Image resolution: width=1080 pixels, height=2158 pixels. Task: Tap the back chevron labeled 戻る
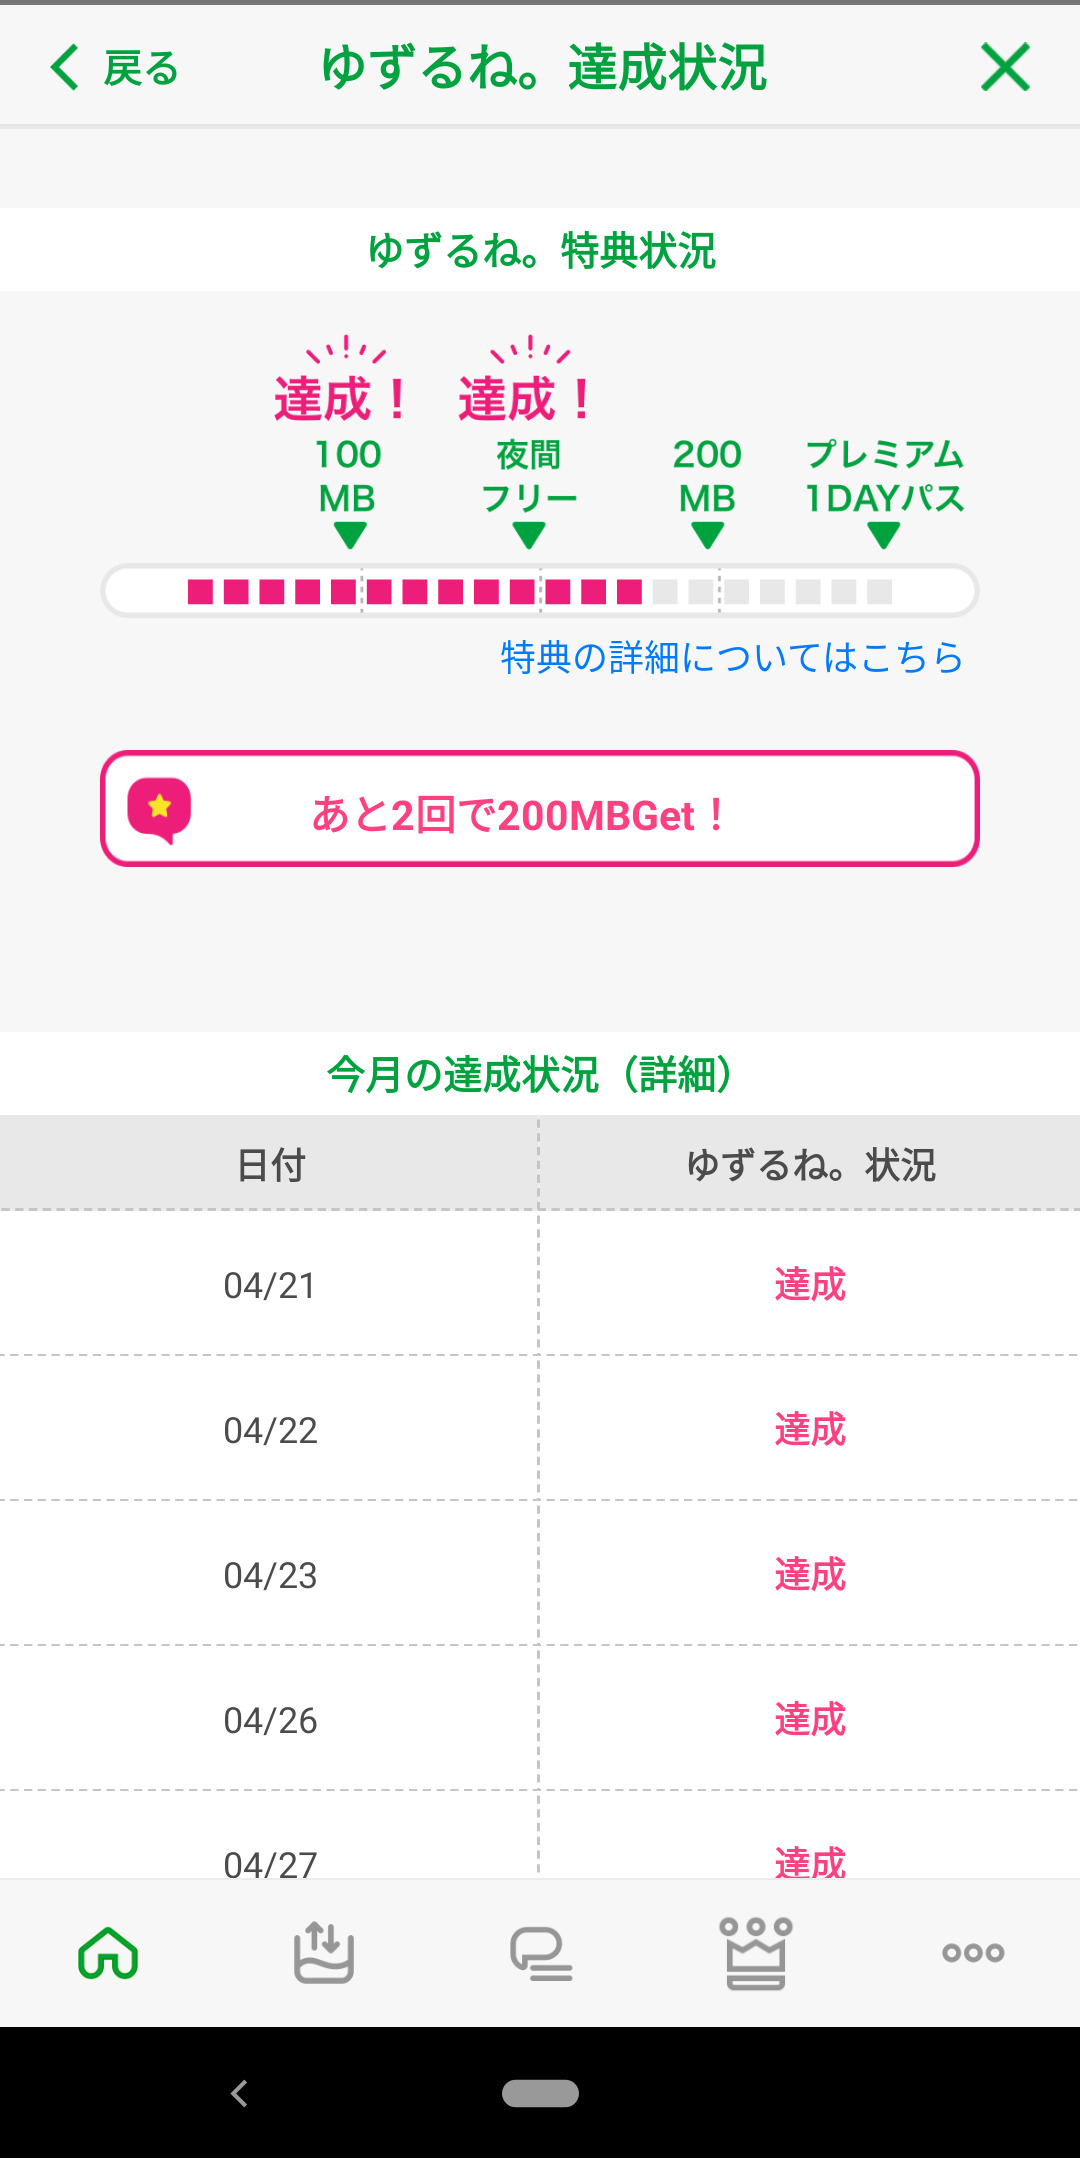tap(114, 68)
